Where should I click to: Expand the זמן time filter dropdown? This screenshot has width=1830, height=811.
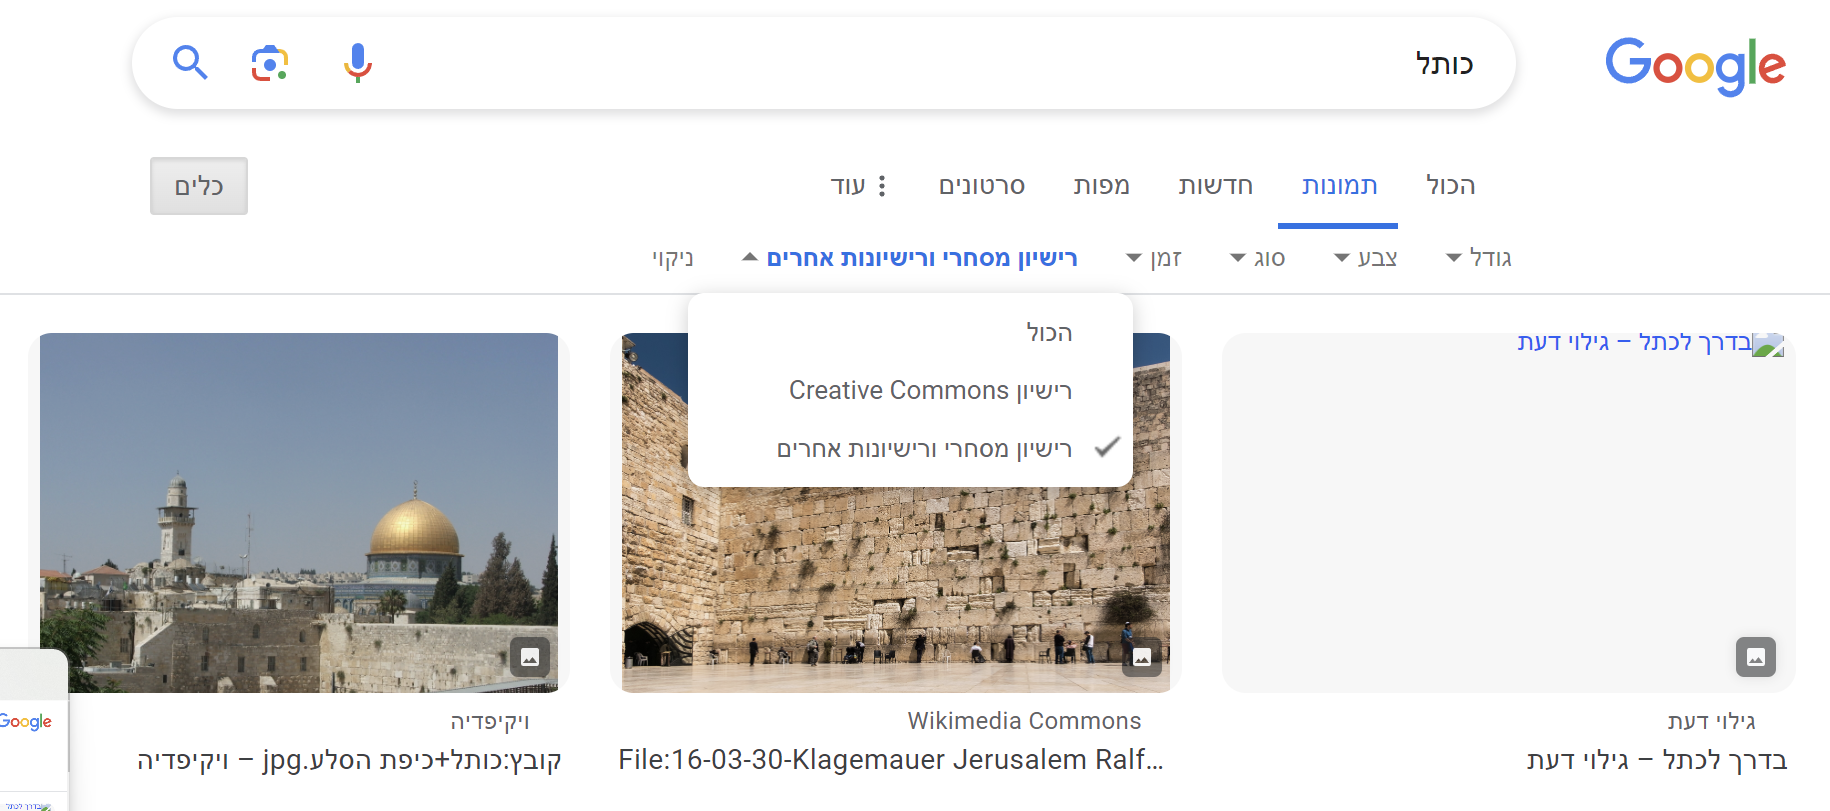pyautogui.click(x=1154, y=259)
